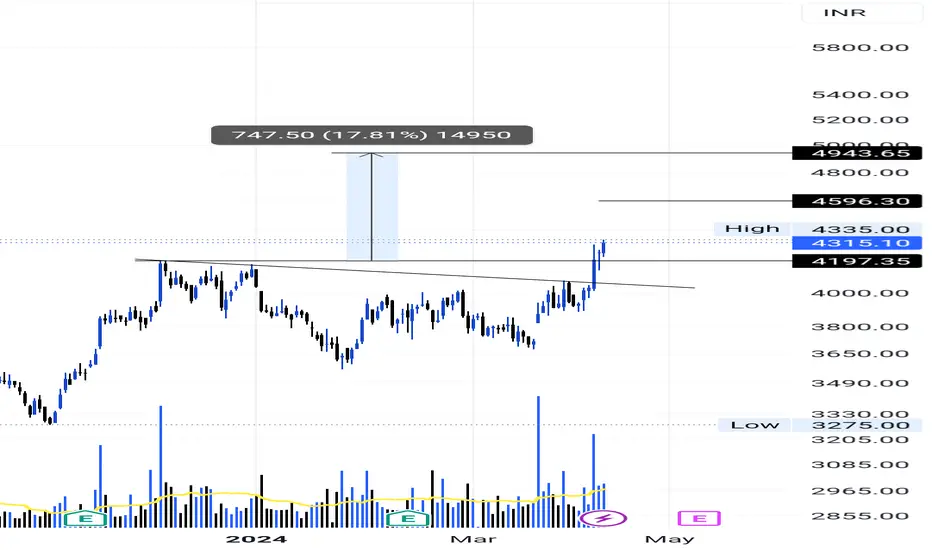Select the short horizontal line at 4596.30

pyautogui.click(x=695, y=201)
